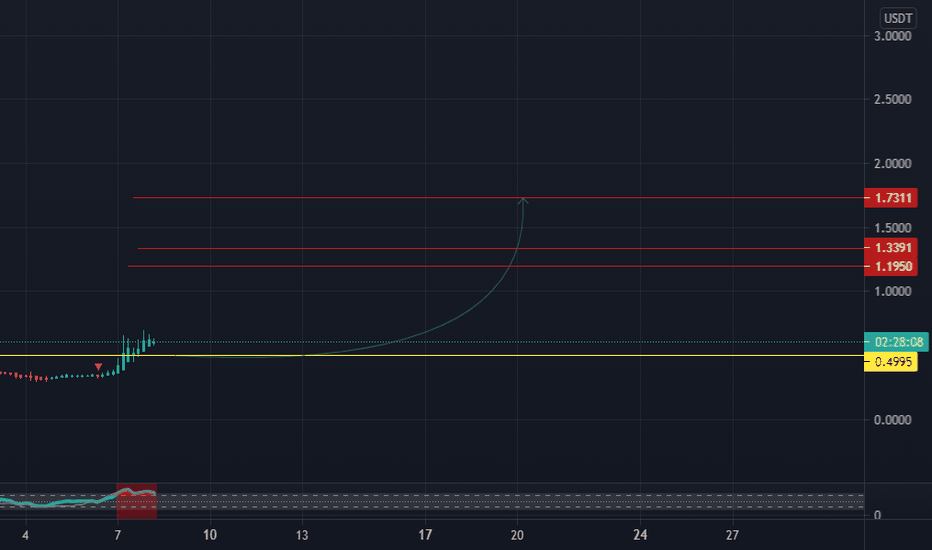
Task: Click the 02:28:08 countdown price label
Action: 896,342
